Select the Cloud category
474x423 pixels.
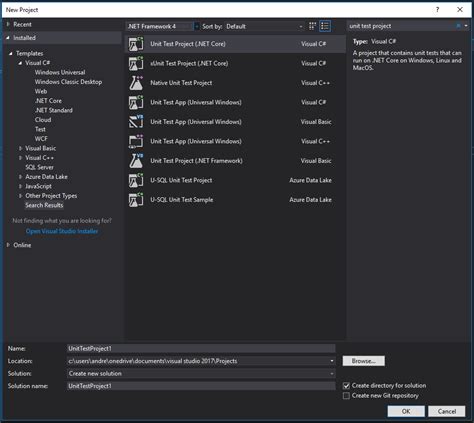[43, 120]
